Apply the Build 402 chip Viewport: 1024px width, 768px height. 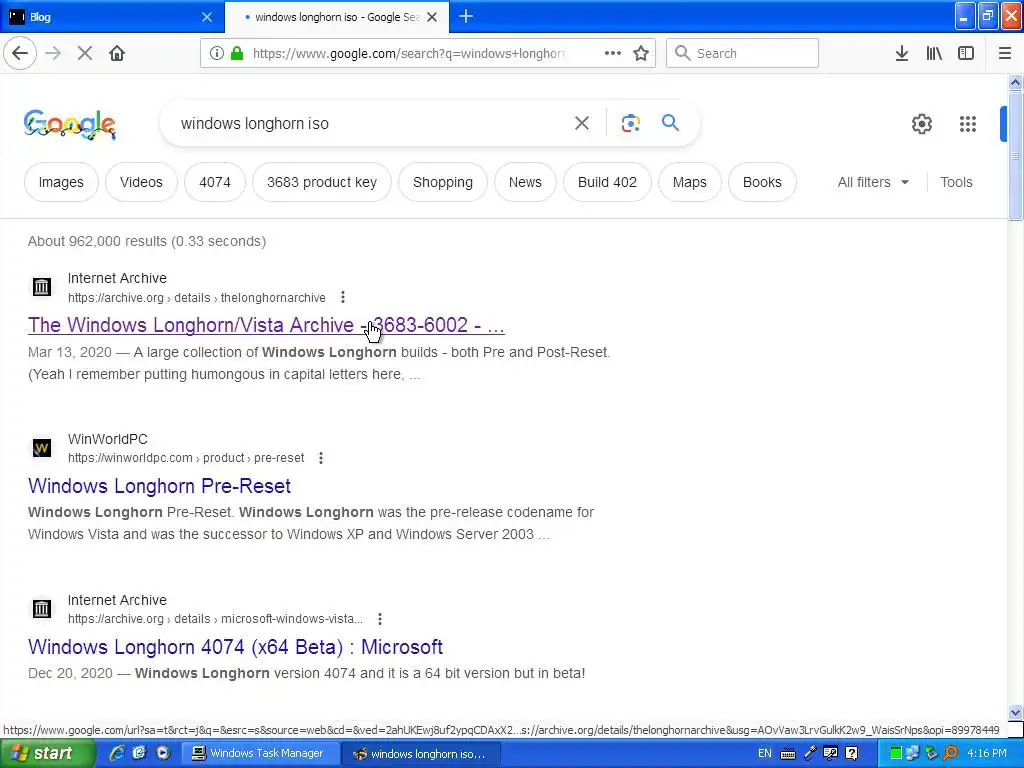[607, 182]
